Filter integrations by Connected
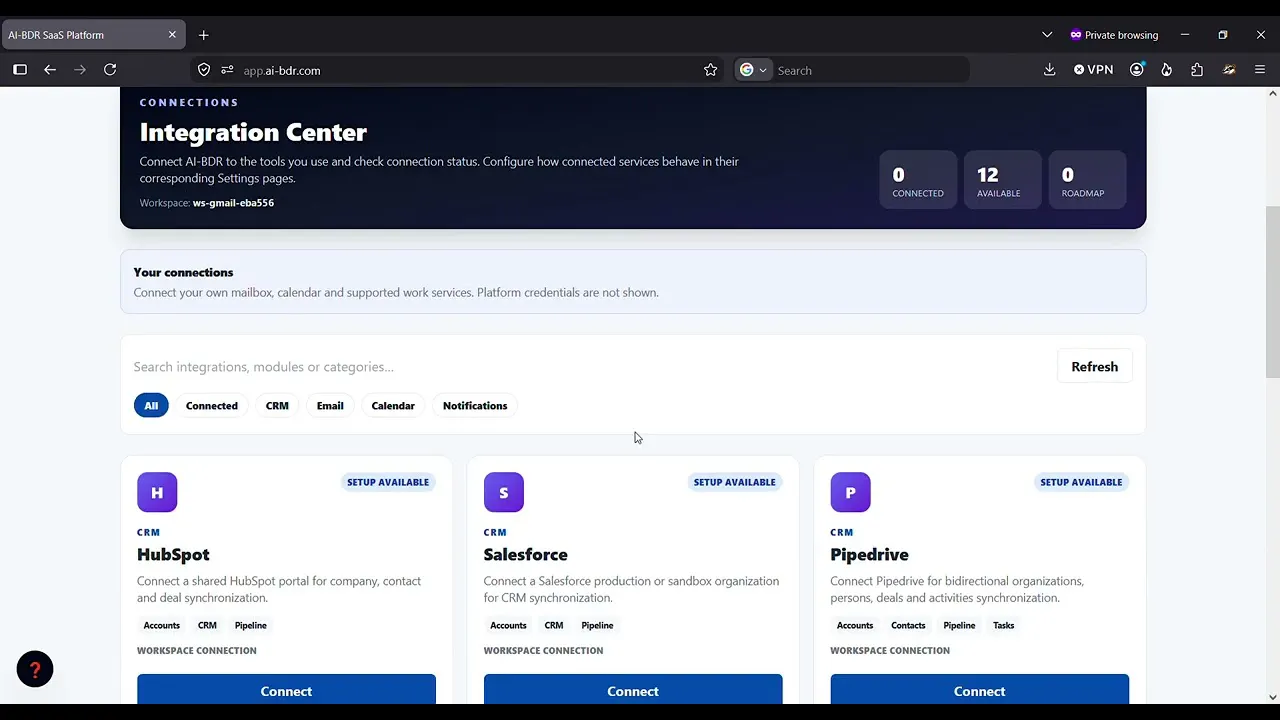 click(212, 406)
